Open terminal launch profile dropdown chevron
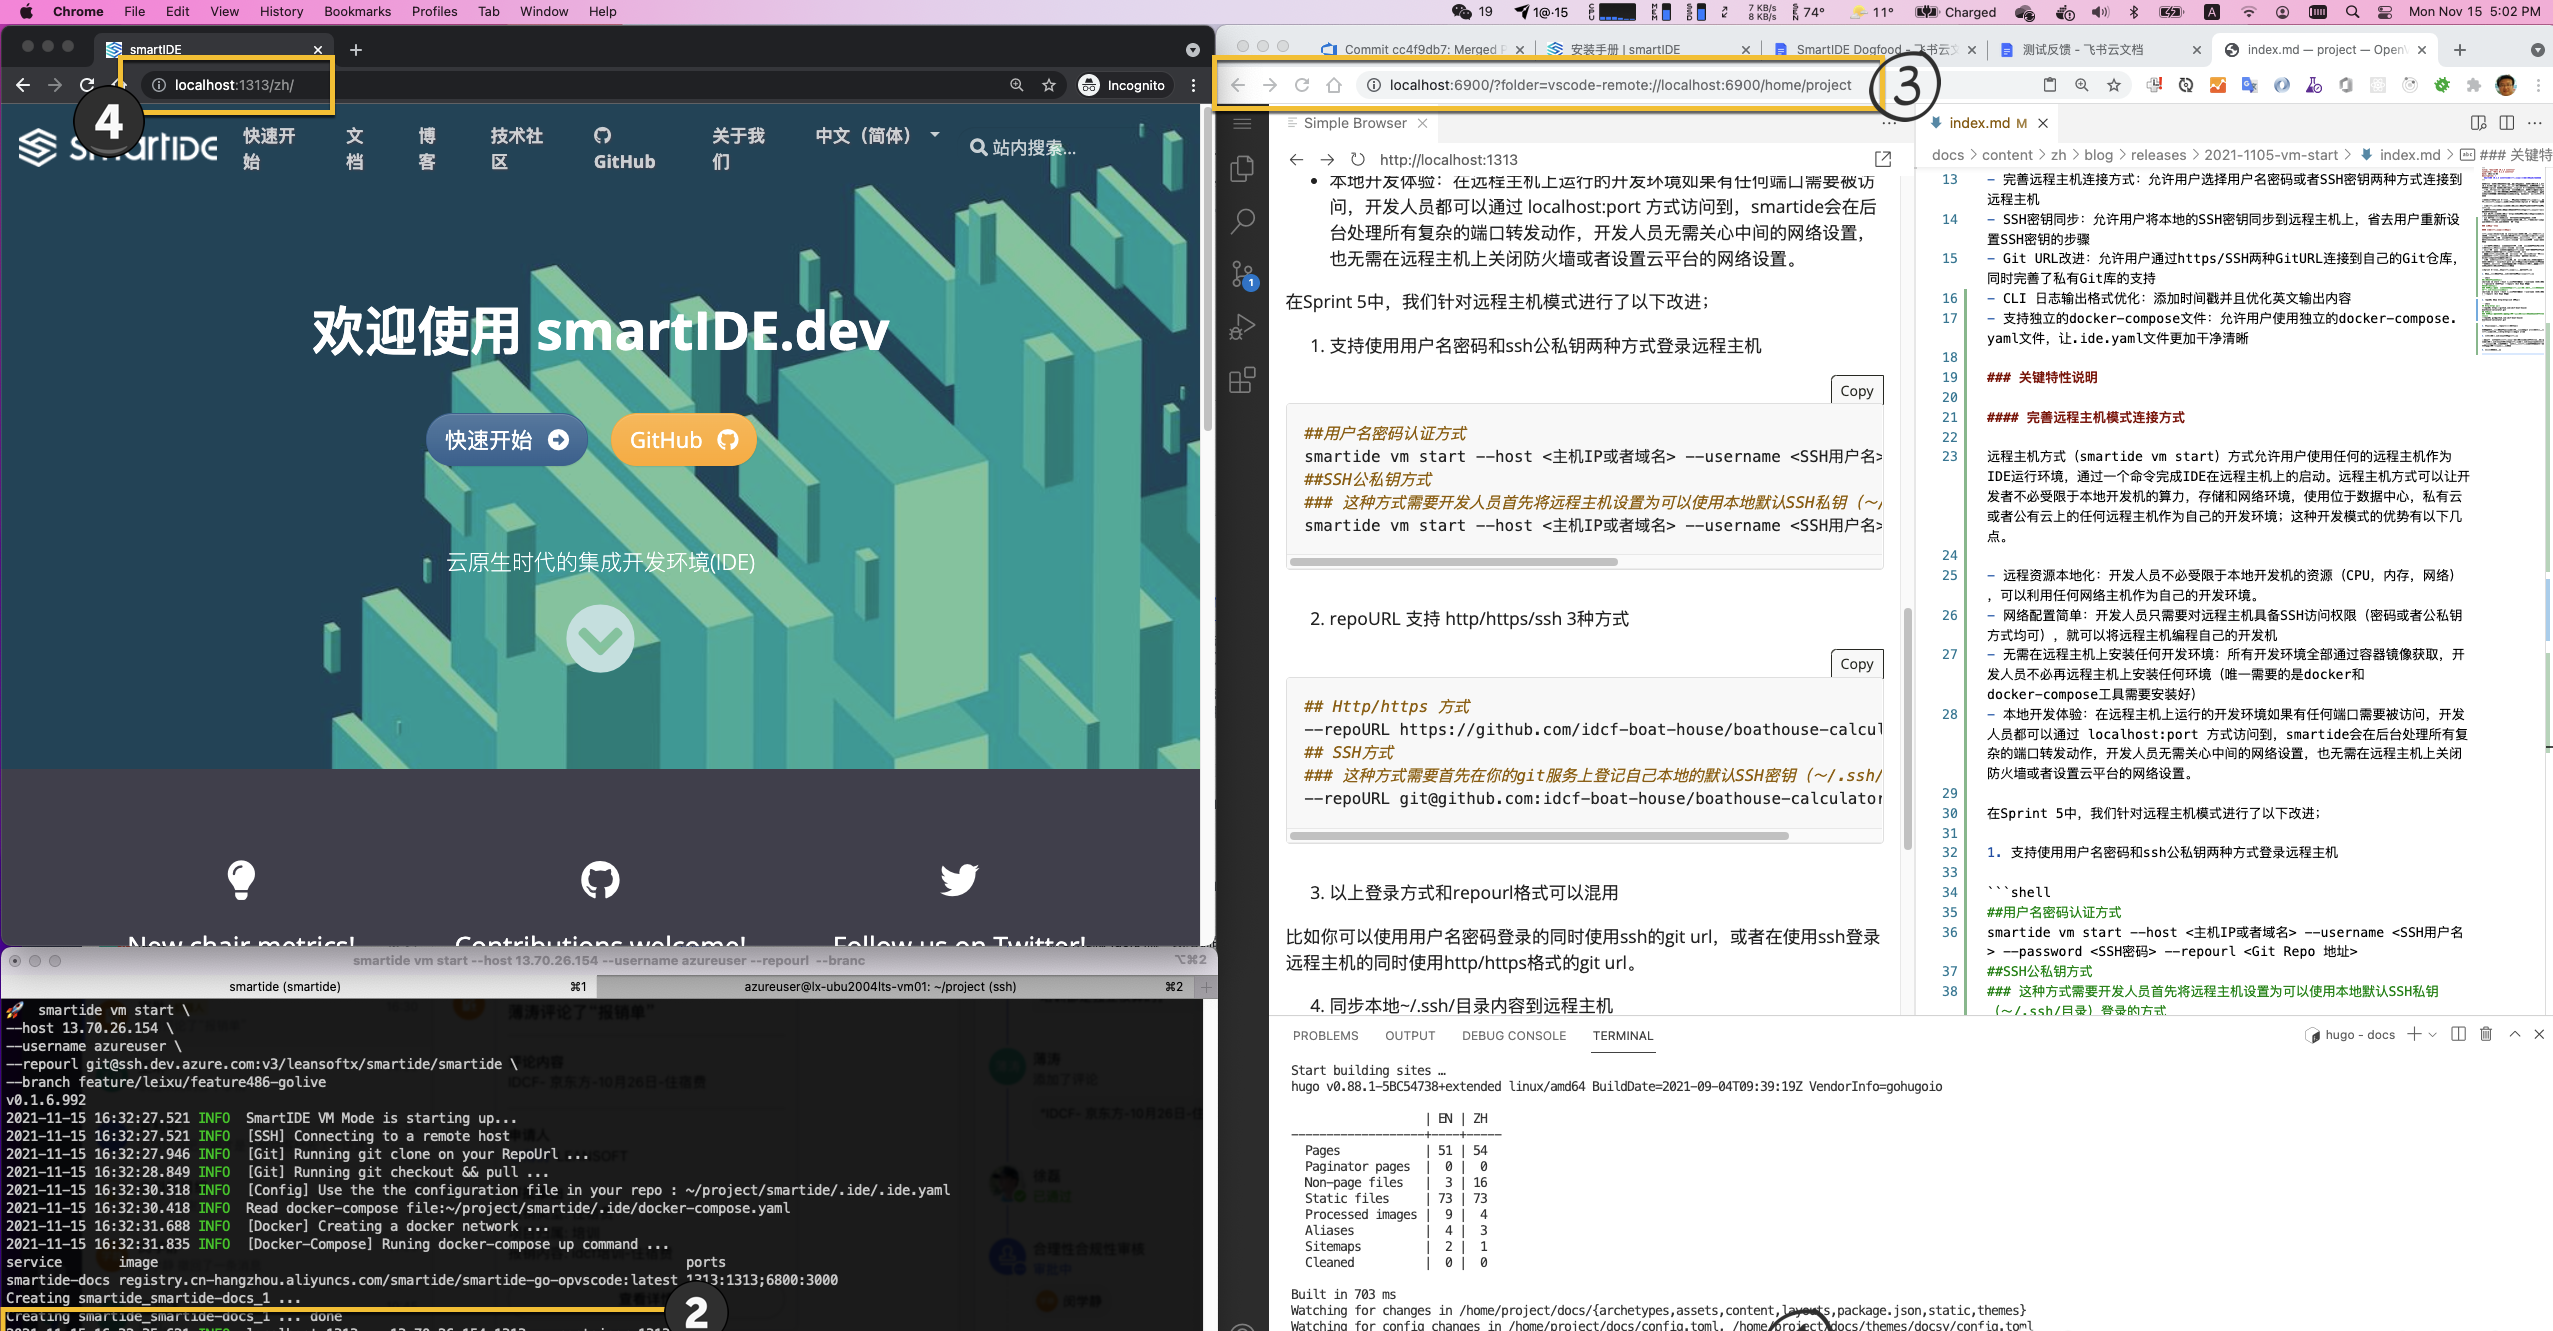Screen dimensions: 2553x1331 (2432, 1034)
